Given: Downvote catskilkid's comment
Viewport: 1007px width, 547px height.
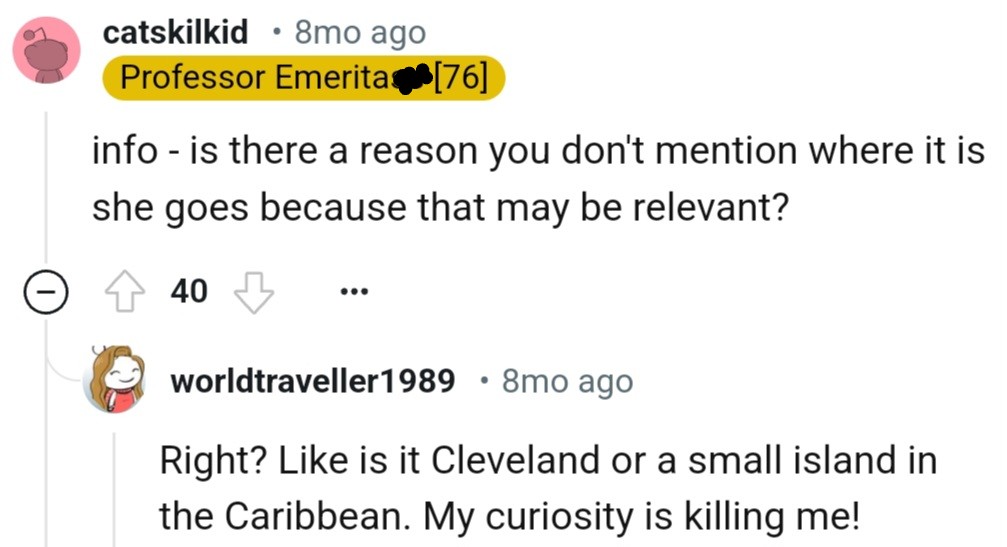Looking at the screenshot, I should pos(252,293).
